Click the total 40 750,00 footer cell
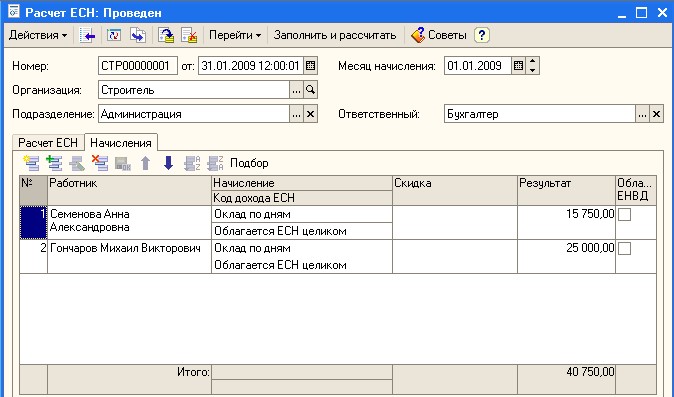 point(567,379)
